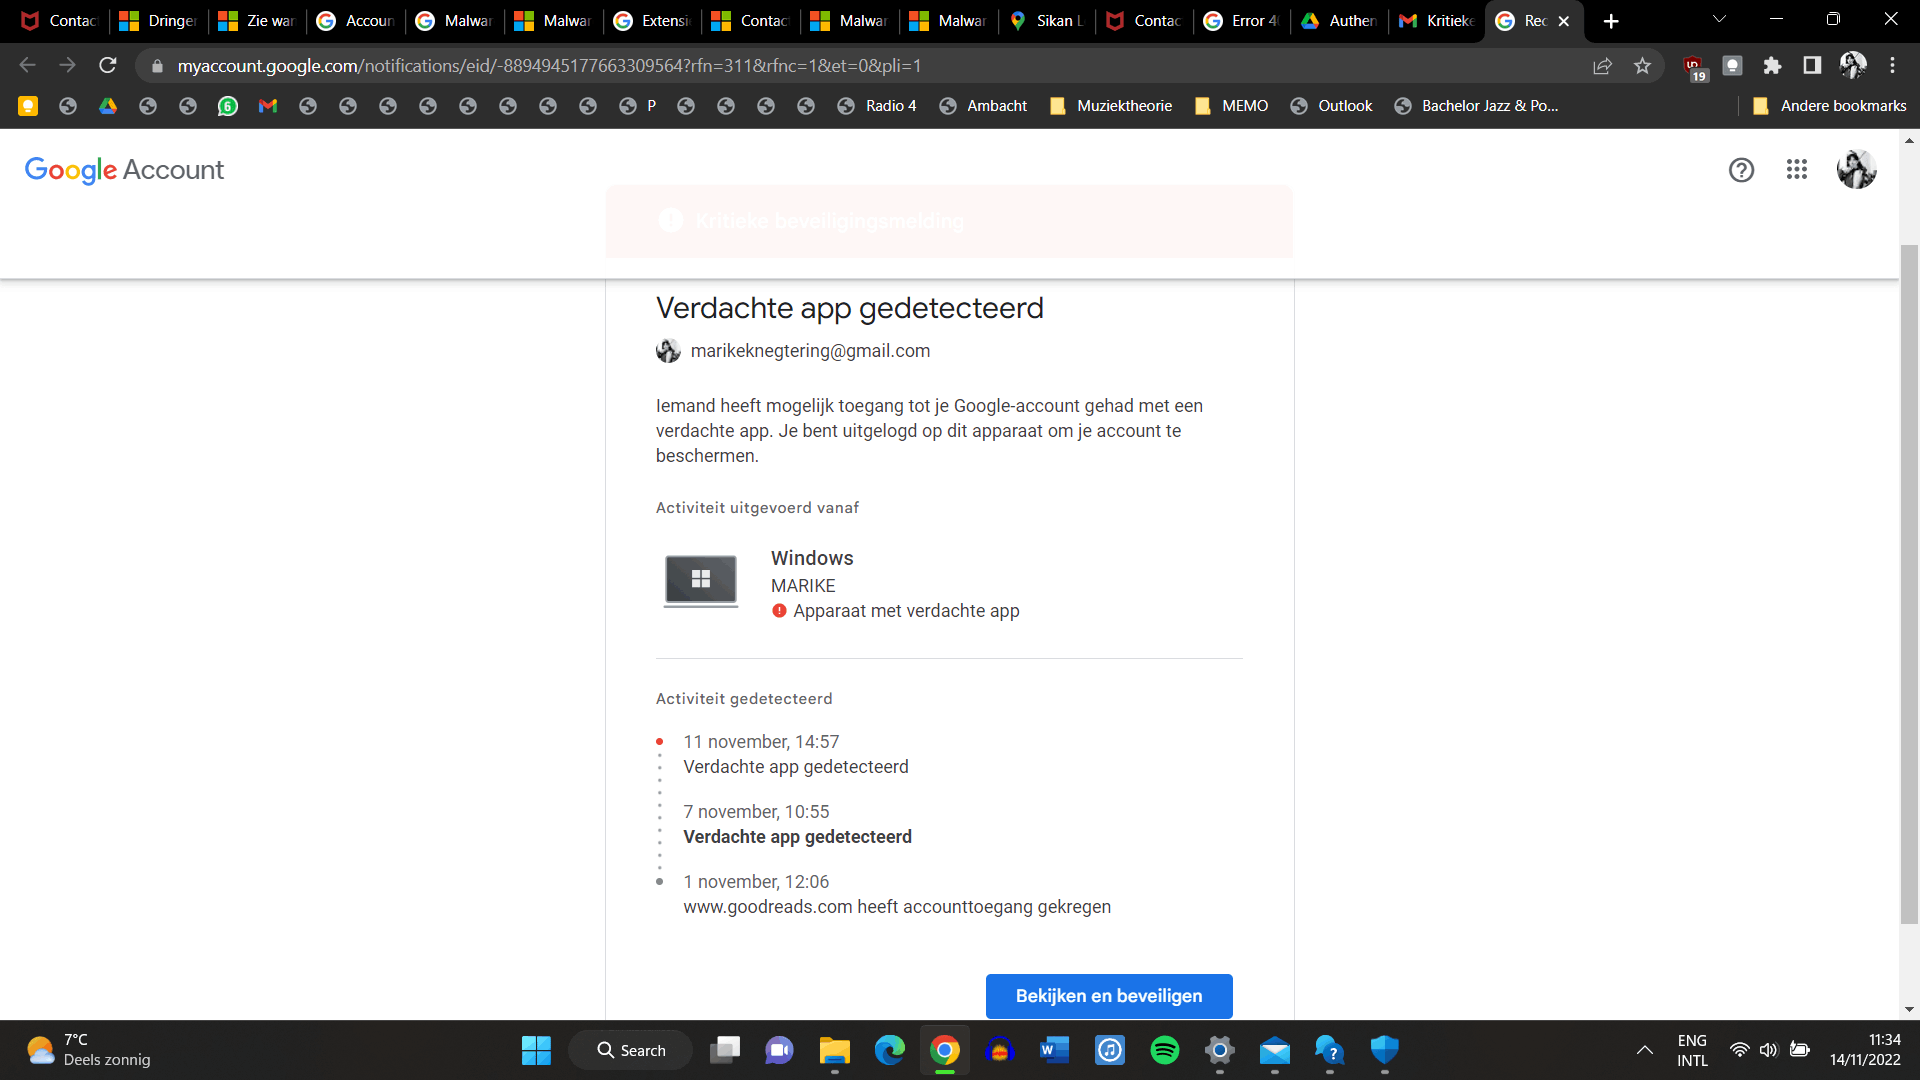The width and height of the screenshot is (1920, 1080).
Task: Click the address bar URL
Action: point(550,66)
